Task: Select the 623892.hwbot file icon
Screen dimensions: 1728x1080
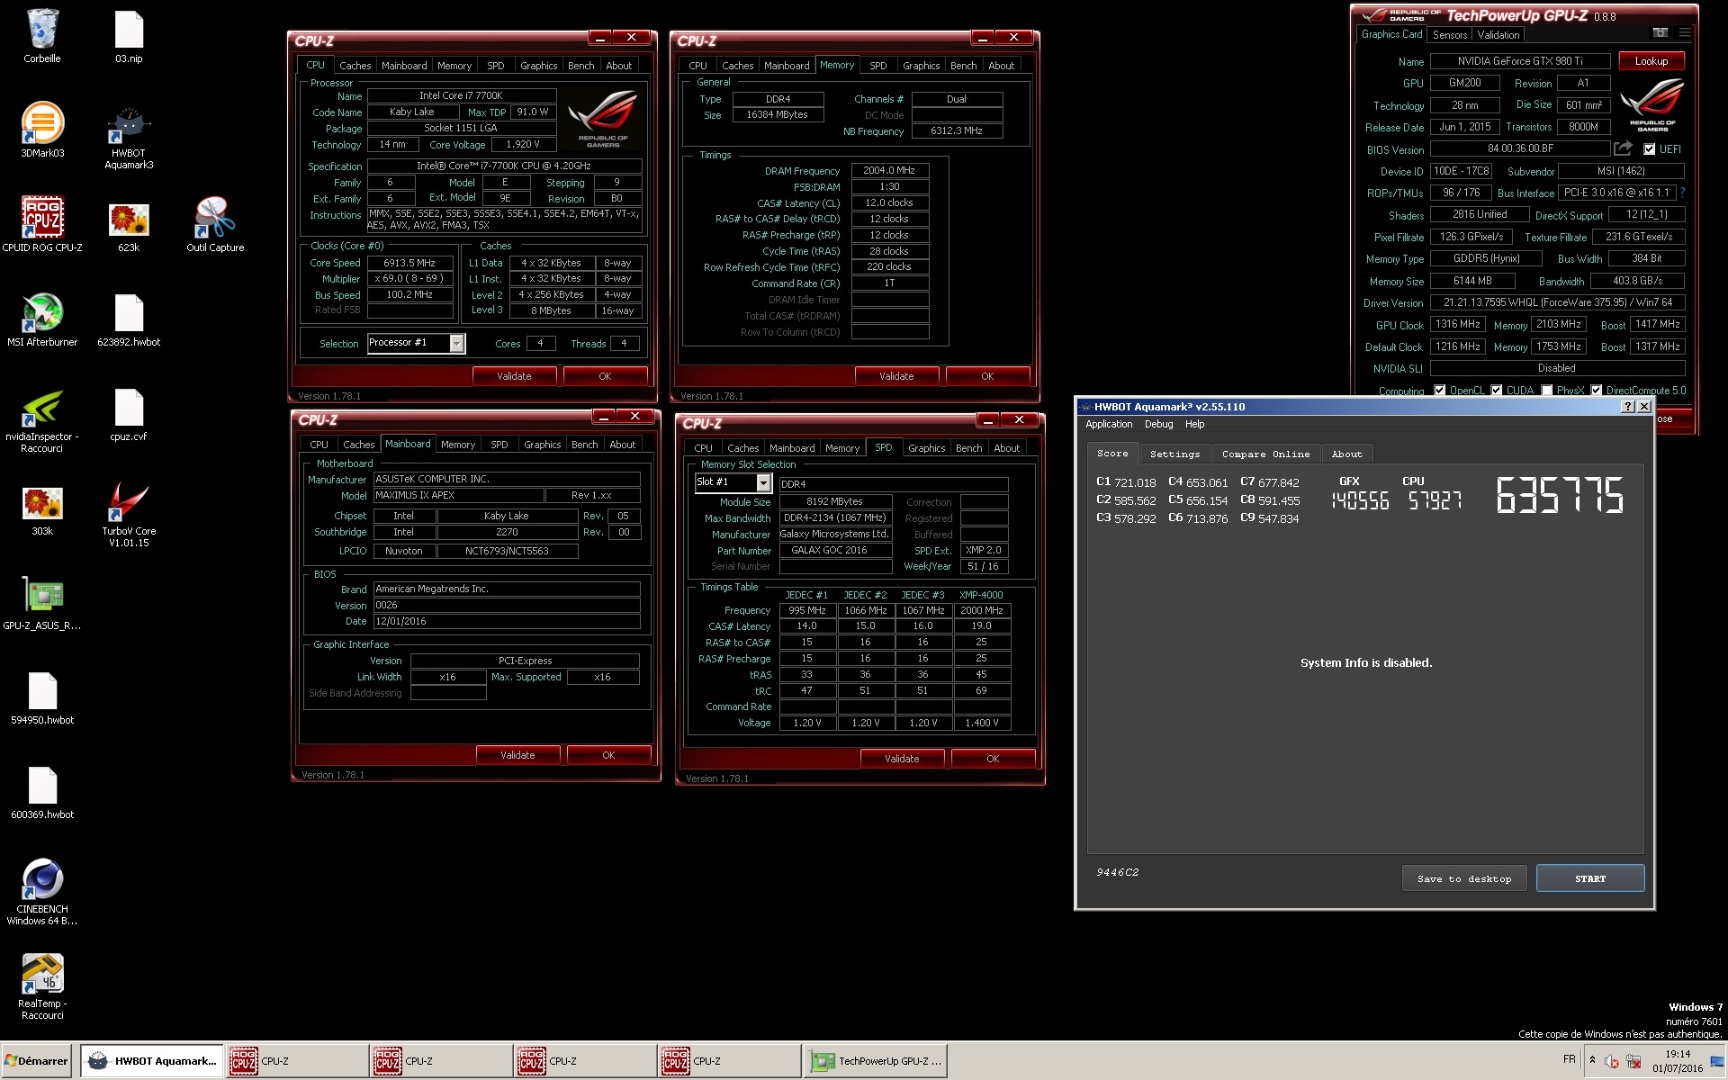Action: tap(129, 319)
